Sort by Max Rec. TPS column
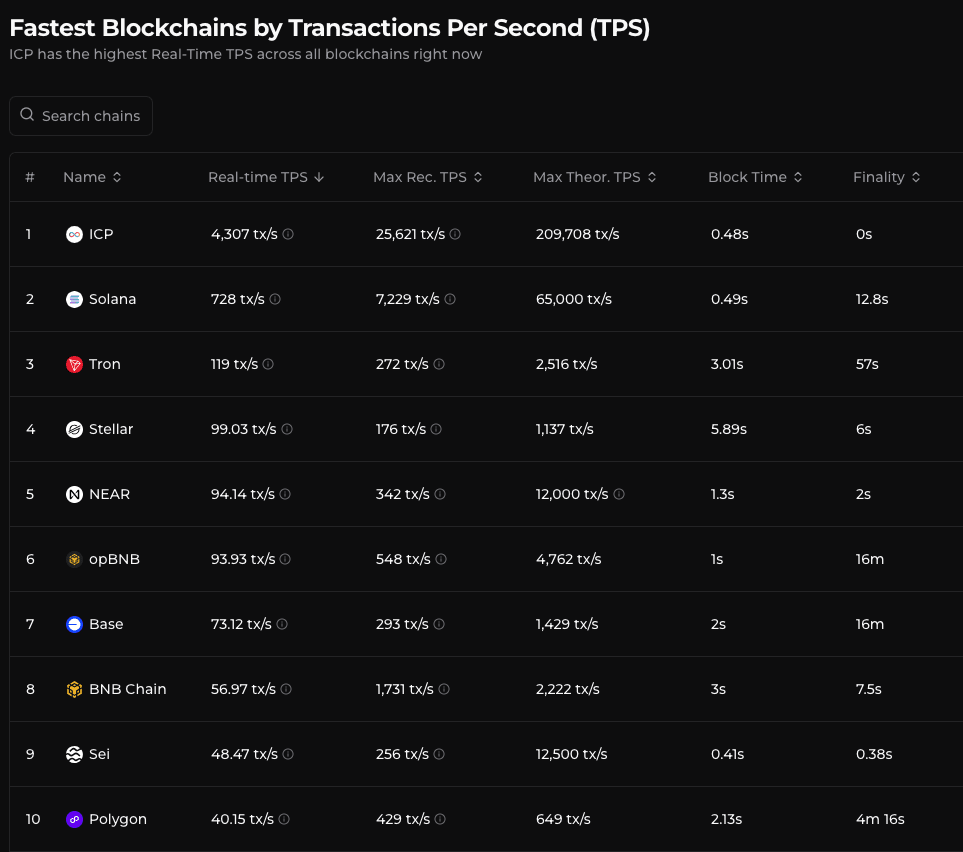Image resolution: width=963 pixels, height=852 pixels. [x=427, y=177]
